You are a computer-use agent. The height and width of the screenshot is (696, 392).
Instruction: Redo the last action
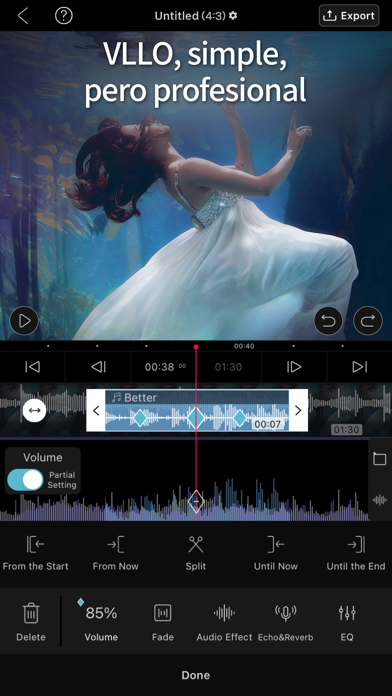pos(368,320)
